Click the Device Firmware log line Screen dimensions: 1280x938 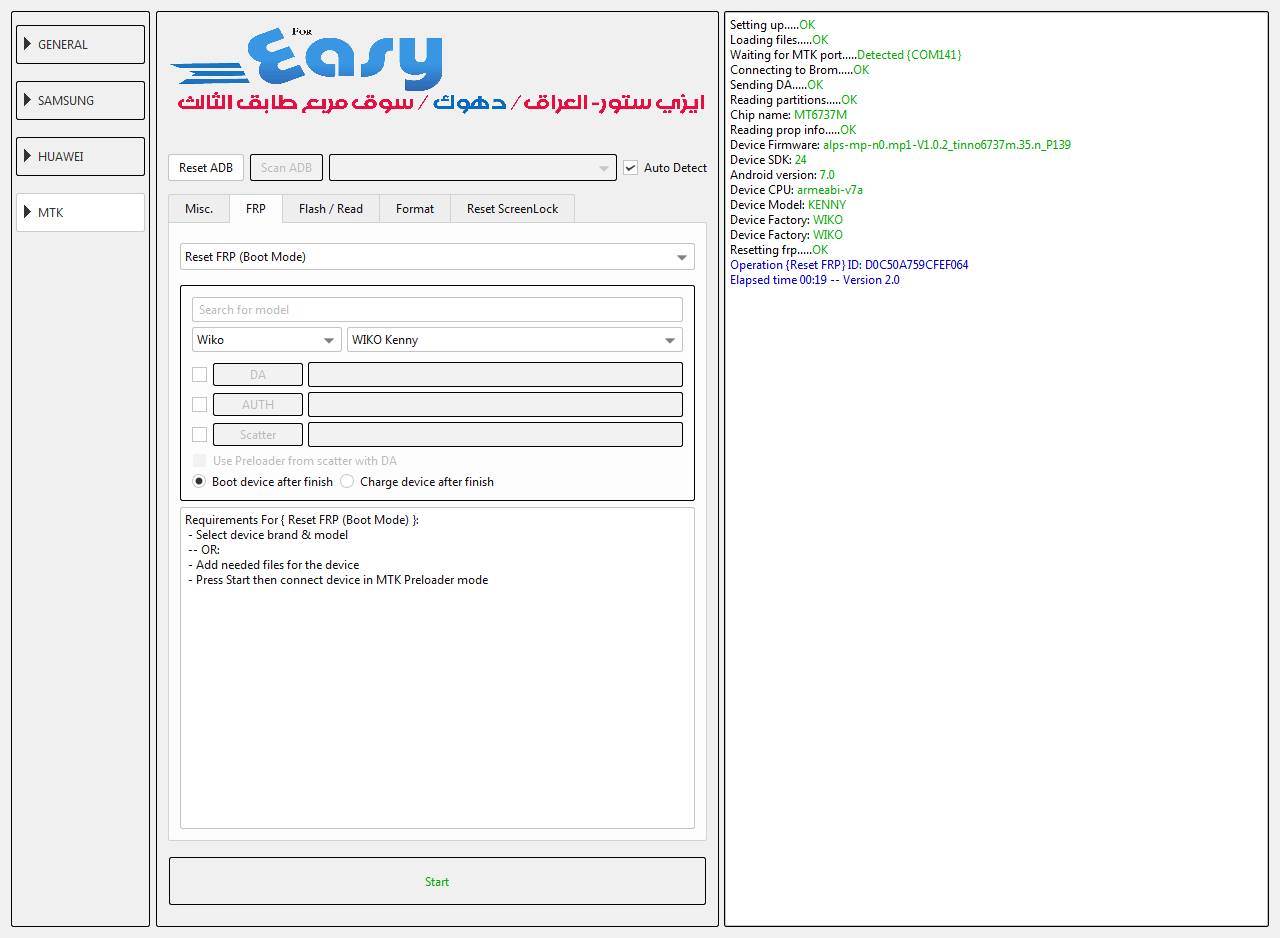point(900,145)
